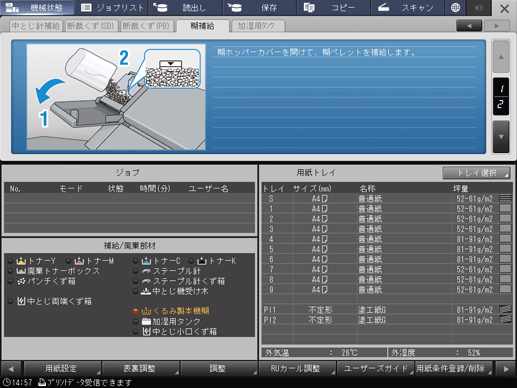Switch to the 加湿用タンク tab

257,26
